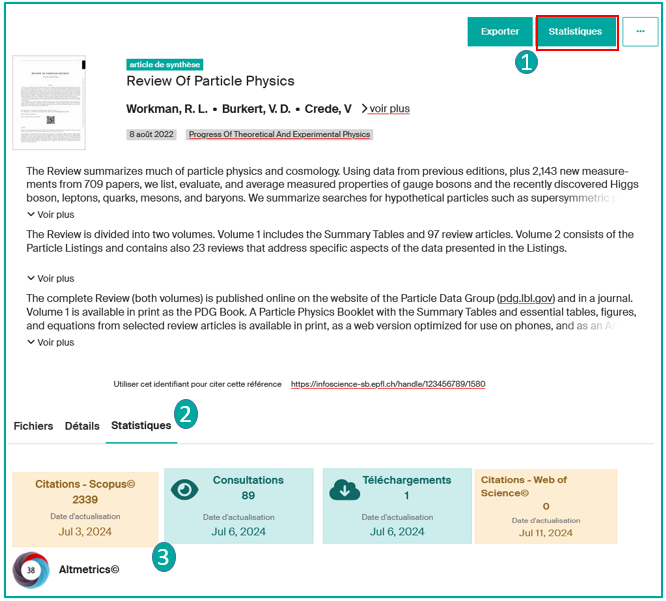Screen dimensions: 666x601
Task: Click the eye icon in Consultations card
Action: [185, 489]
